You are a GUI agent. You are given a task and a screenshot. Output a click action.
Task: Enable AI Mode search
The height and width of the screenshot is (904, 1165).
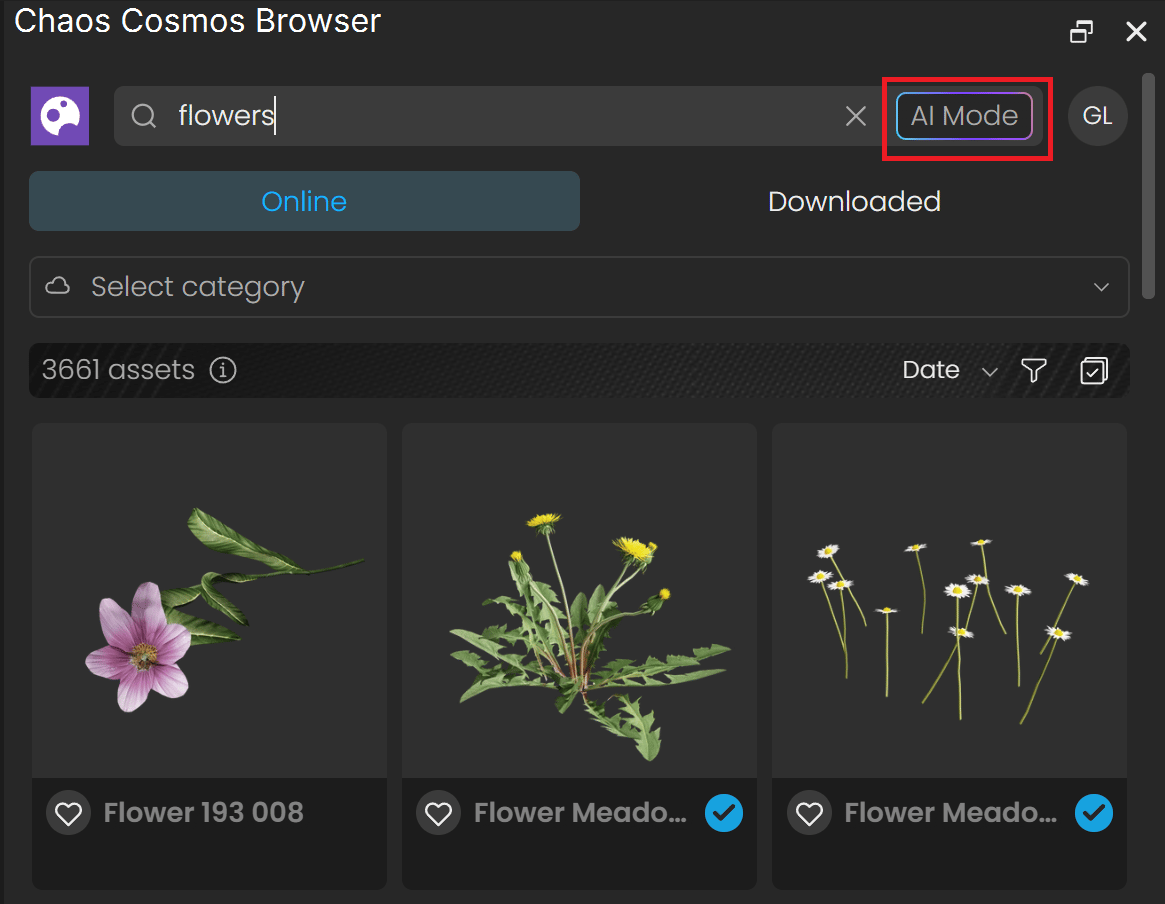coord(964,116)
